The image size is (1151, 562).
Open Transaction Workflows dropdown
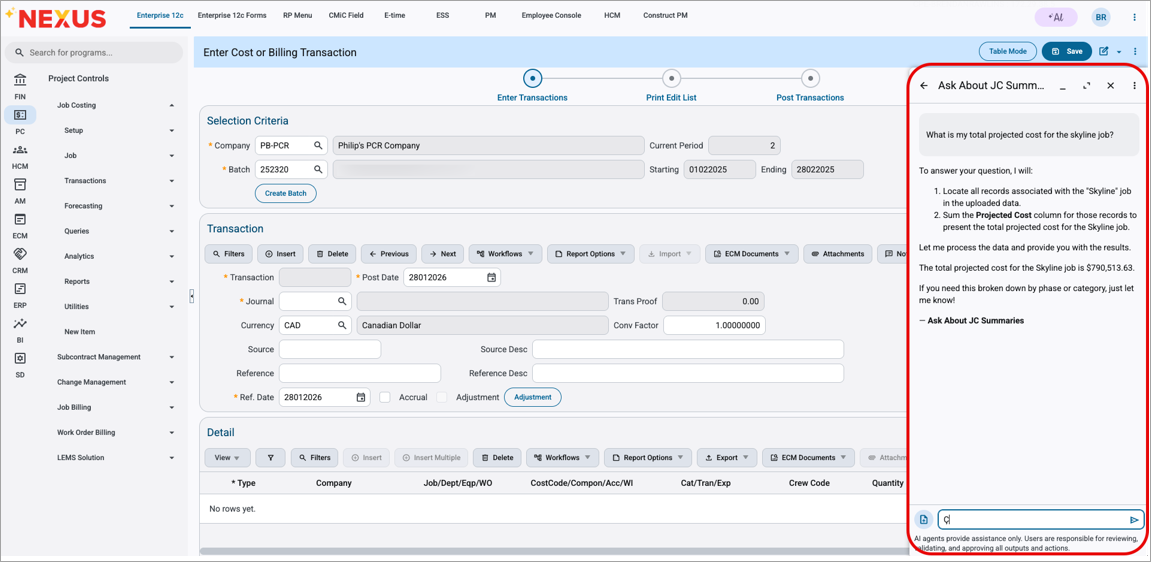point(505,254)
